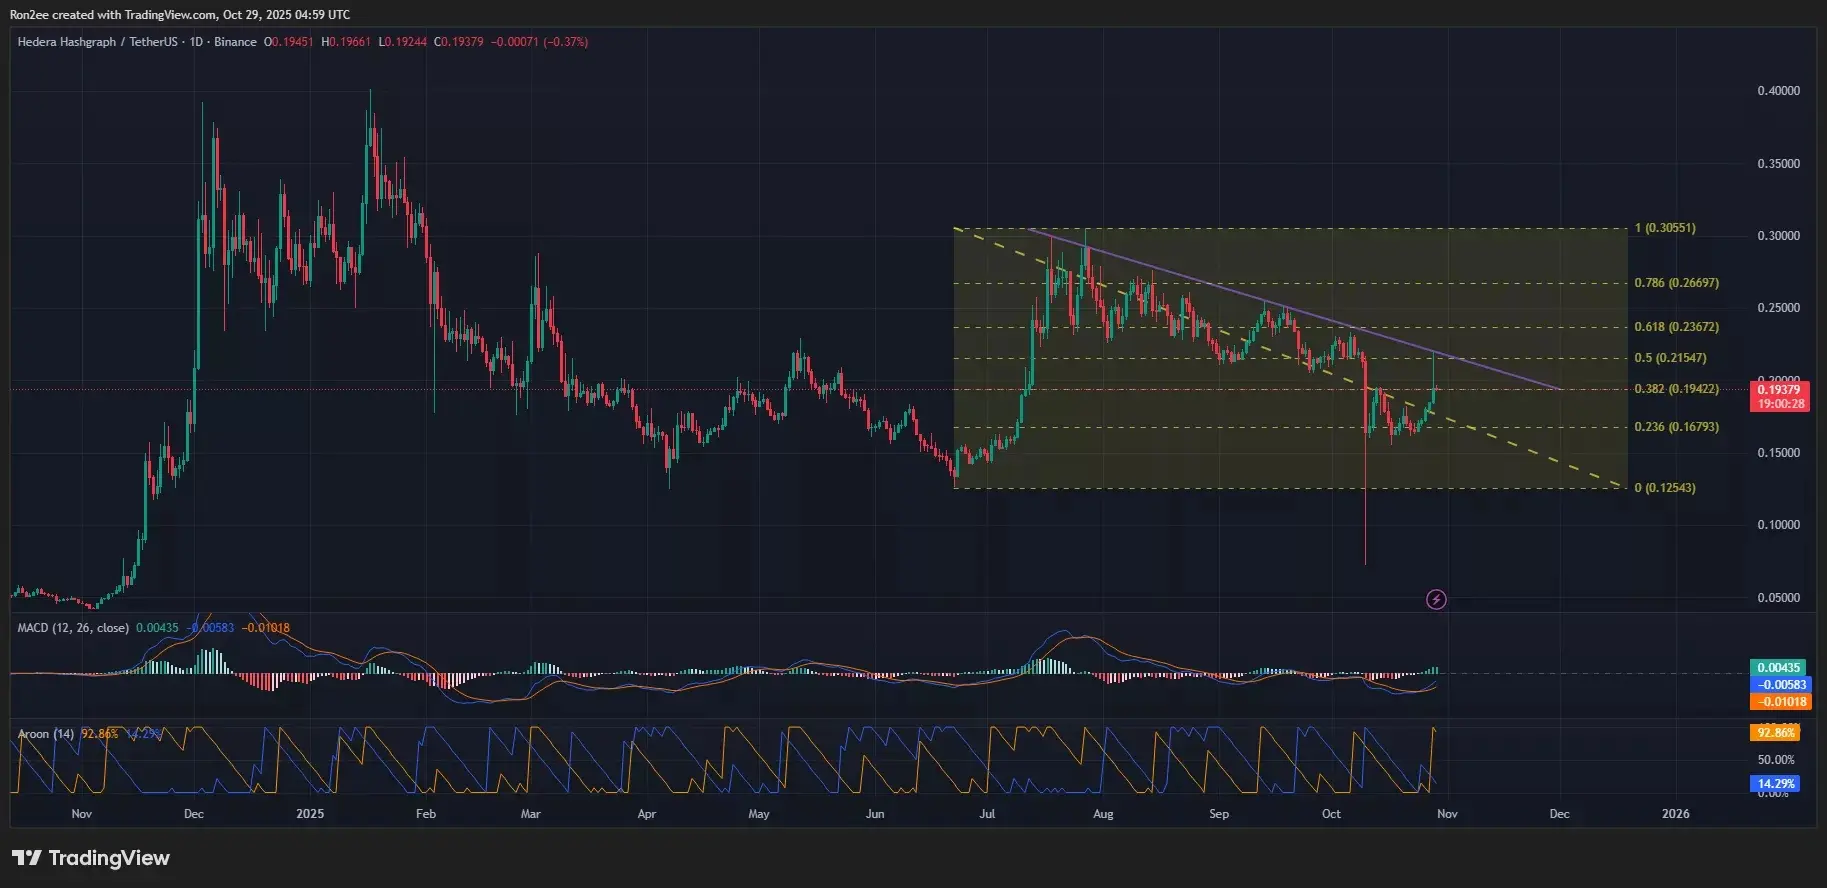Click the lightning bolt event icon
This screenshot has width=1827, height=888.
pyautogui.click(x=1436, y=600)
